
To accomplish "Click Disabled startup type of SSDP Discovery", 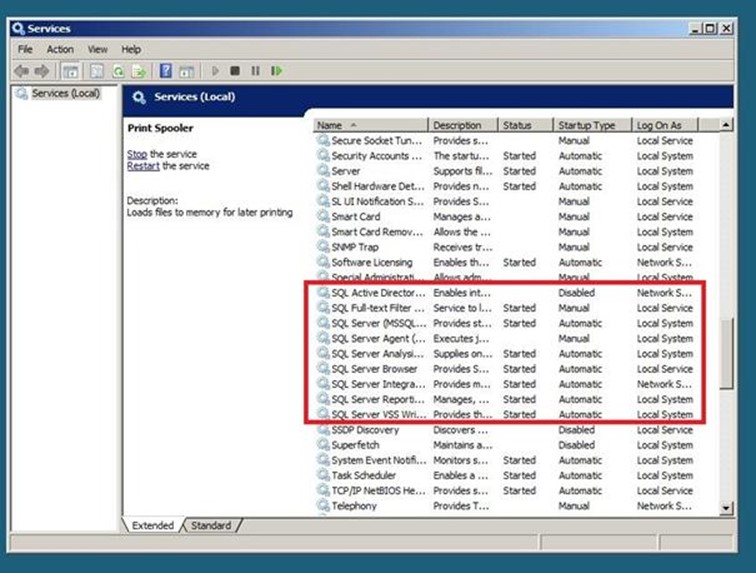I will pos(576,430).
